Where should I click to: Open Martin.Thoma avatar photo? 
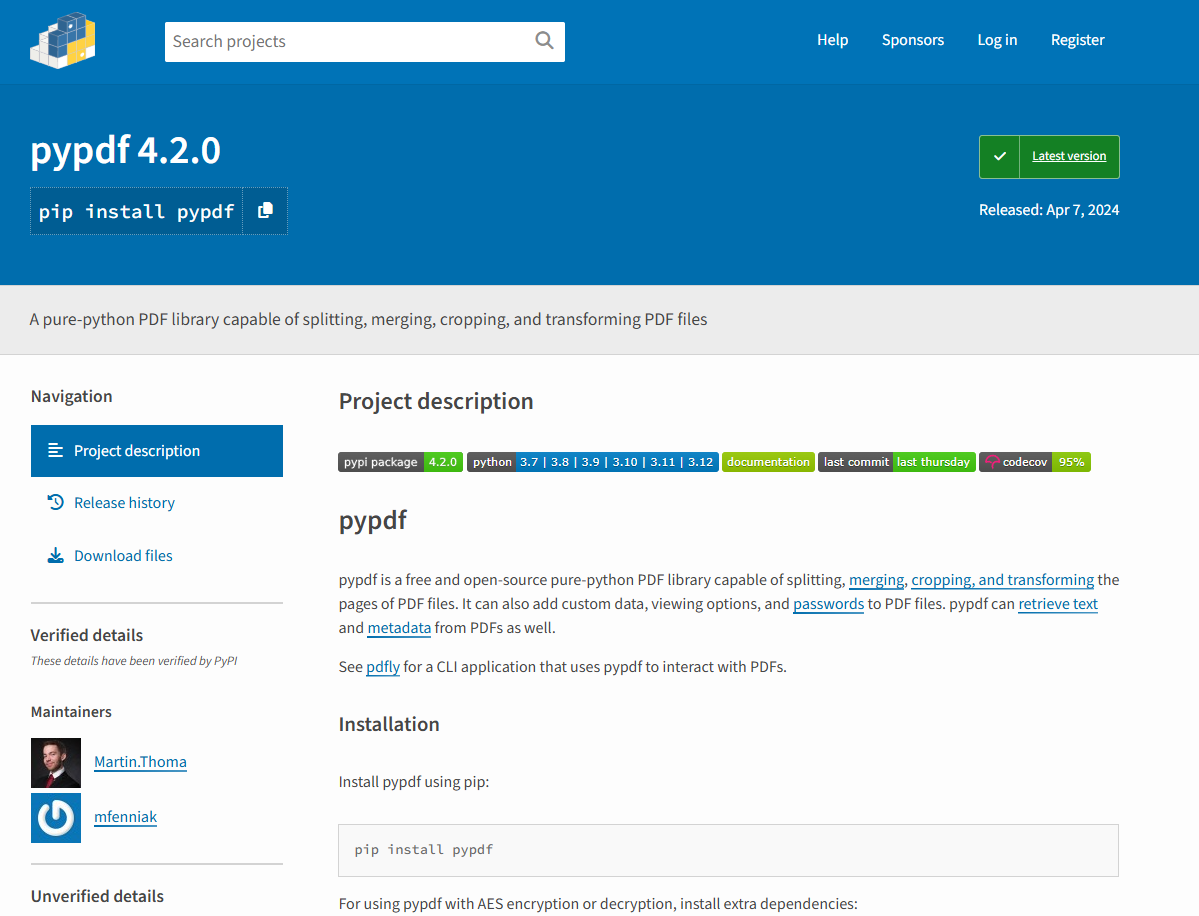pos(56,762)
